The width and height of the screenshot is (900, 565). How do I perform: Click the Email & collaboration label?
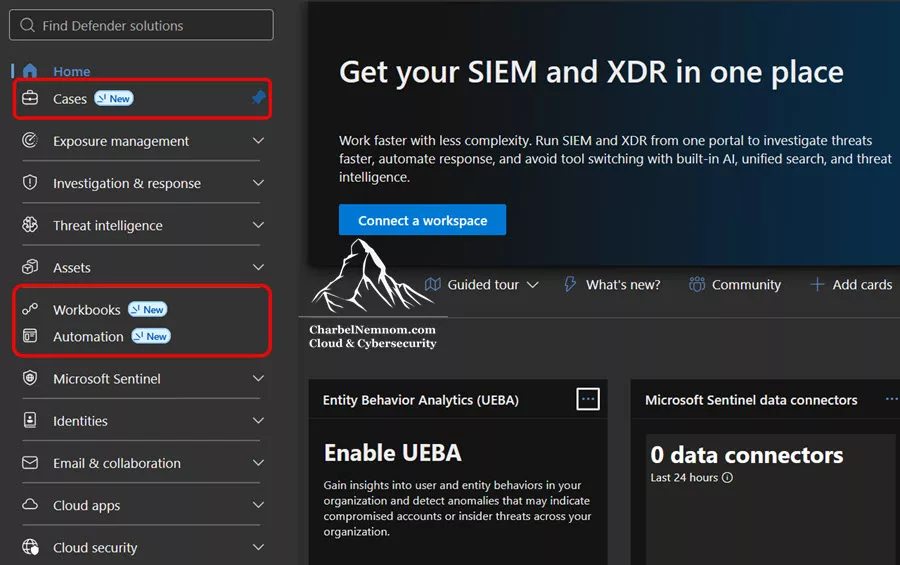pyautogui.click(x=117, y=463)
